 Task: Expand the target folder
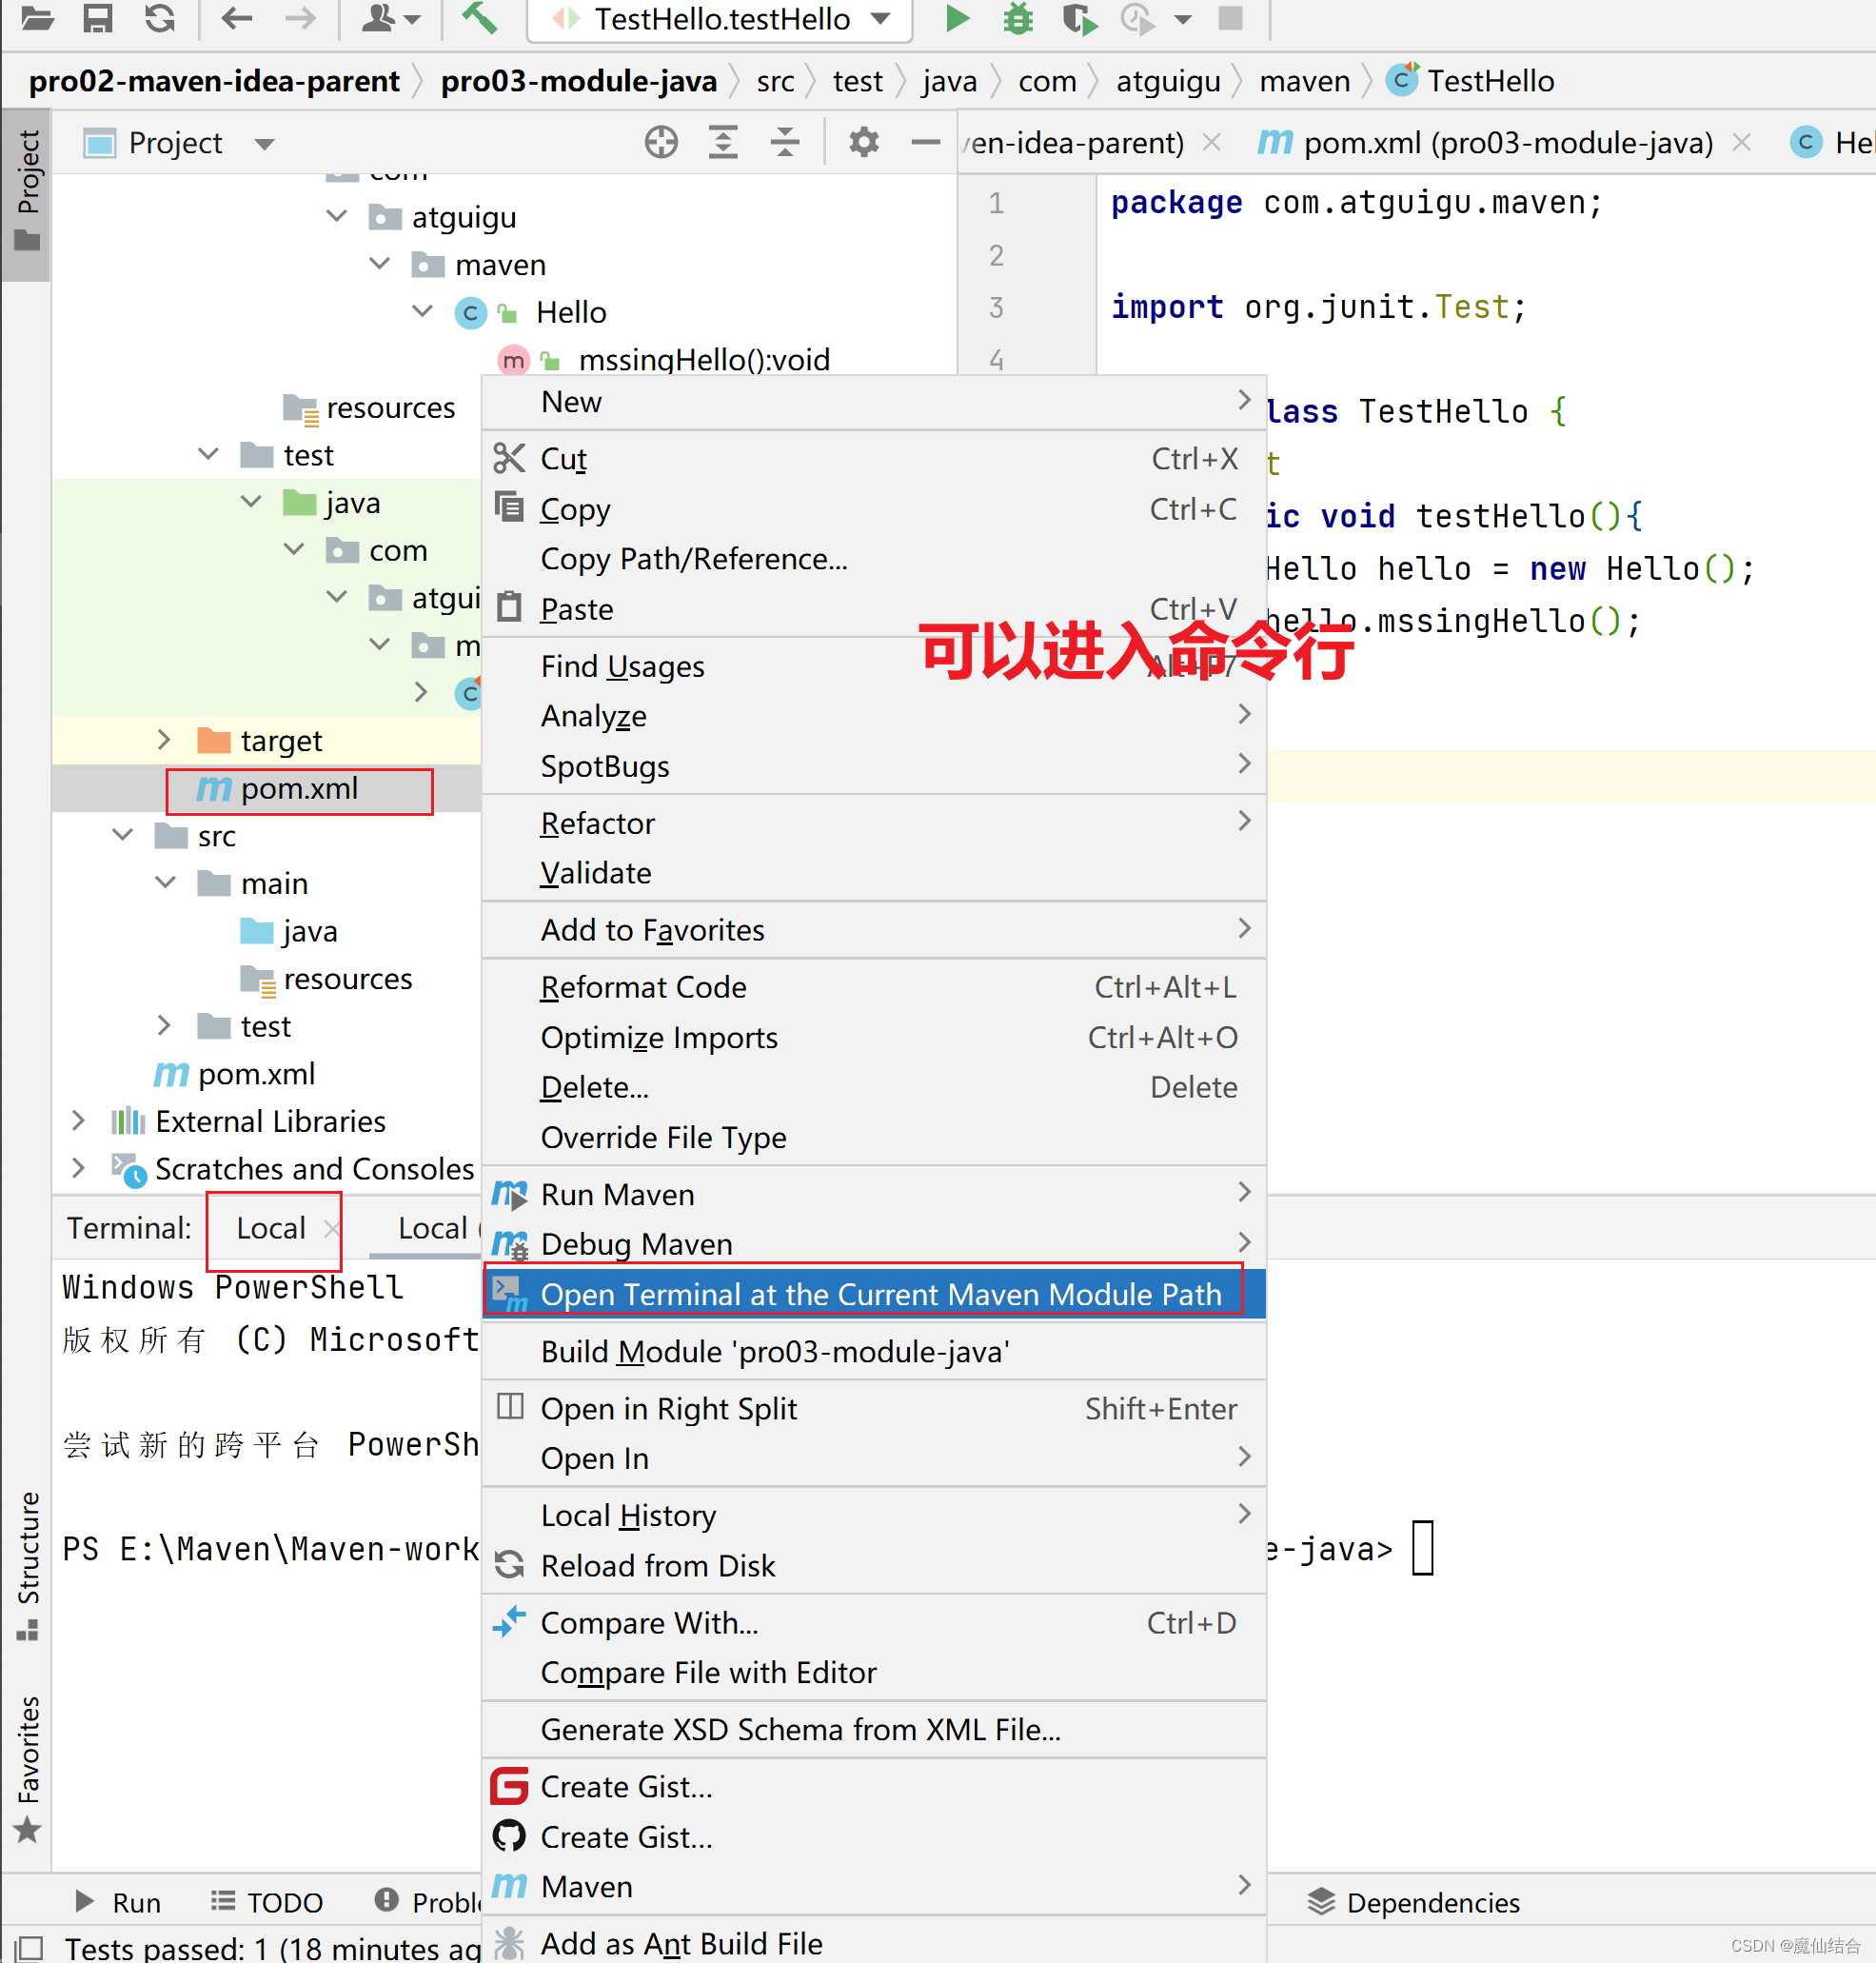pyautogui.click(x=165, y=739)
